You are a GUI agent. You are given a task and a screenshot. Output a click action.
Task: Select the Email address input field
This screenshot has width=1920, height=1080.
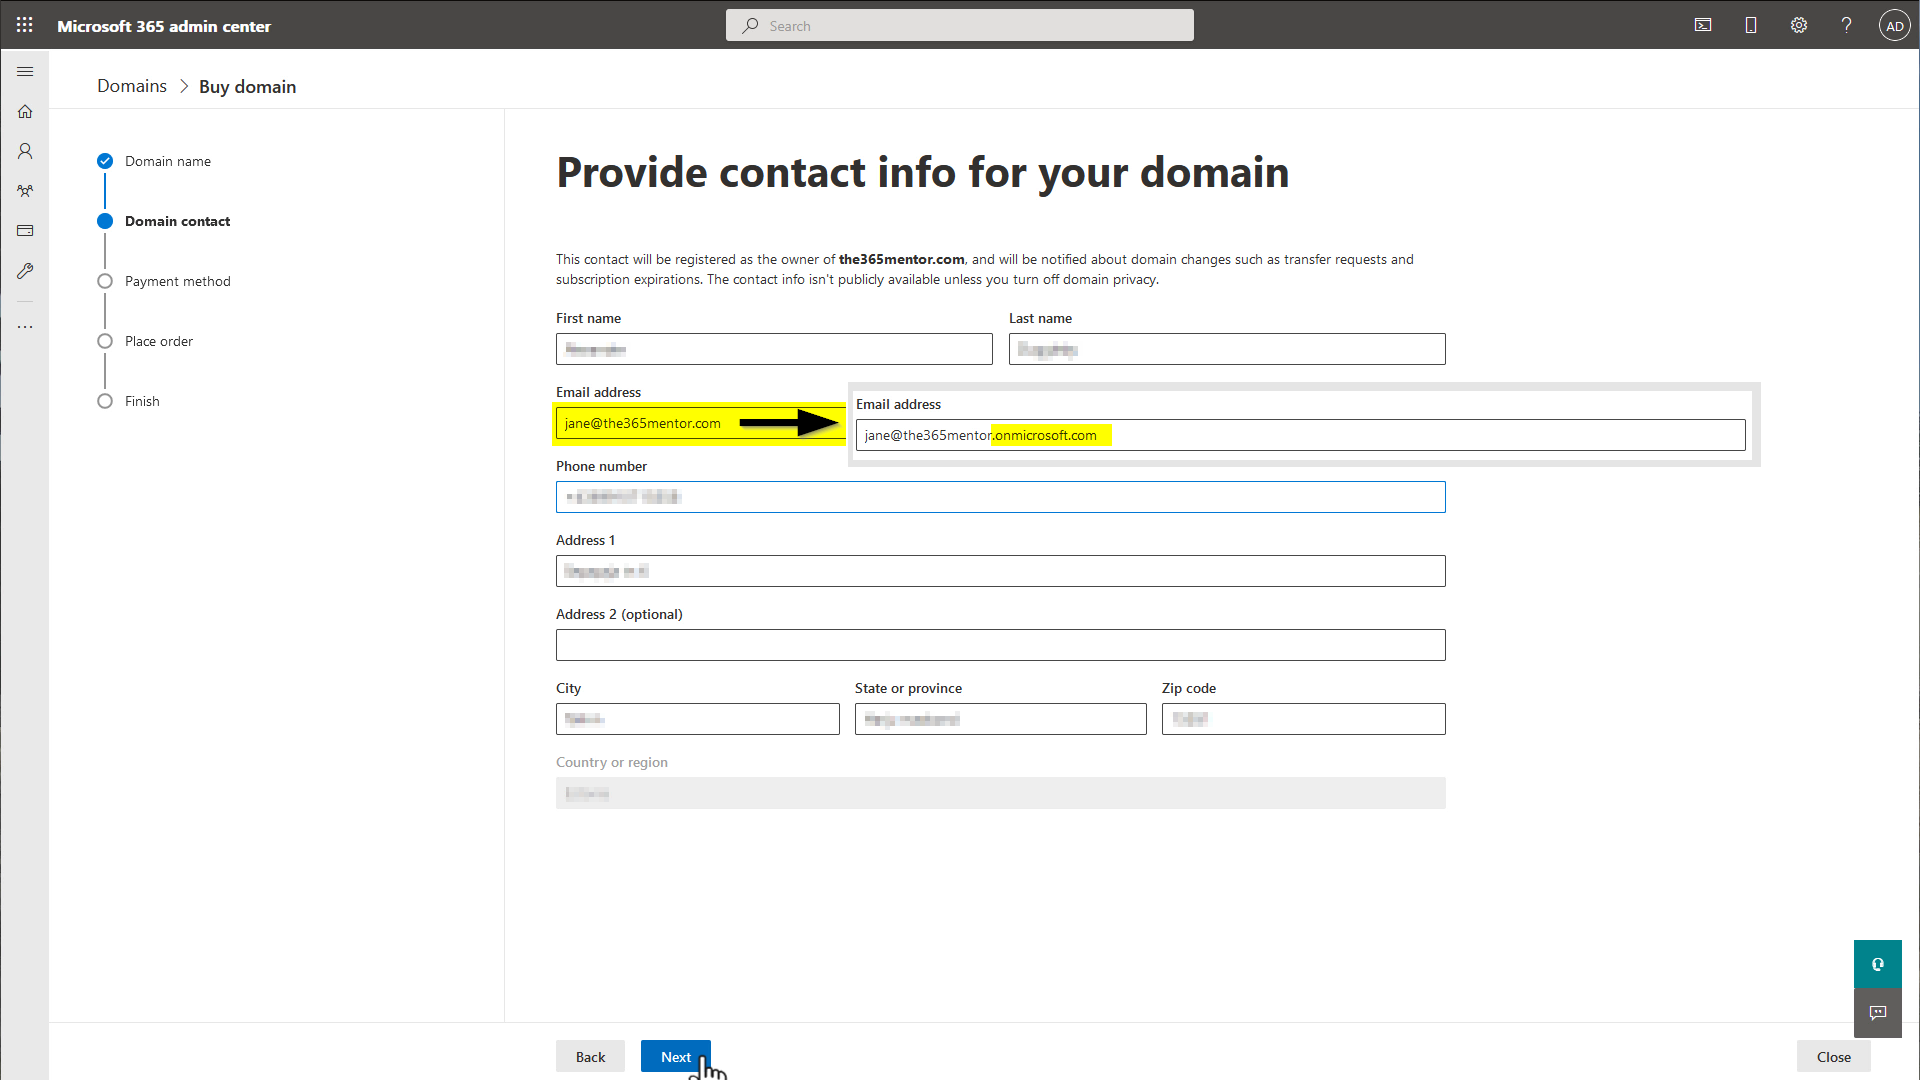699,422
